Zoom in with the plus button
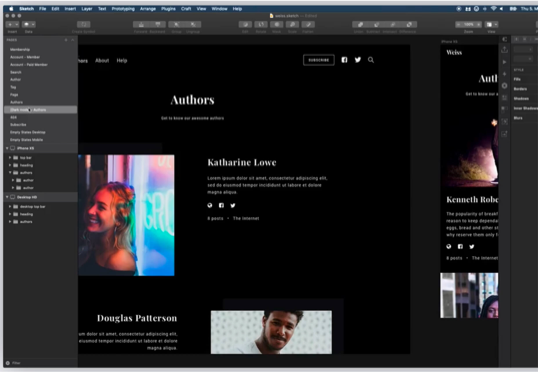This screenshot has height=372, width=538. click(479, 24)
